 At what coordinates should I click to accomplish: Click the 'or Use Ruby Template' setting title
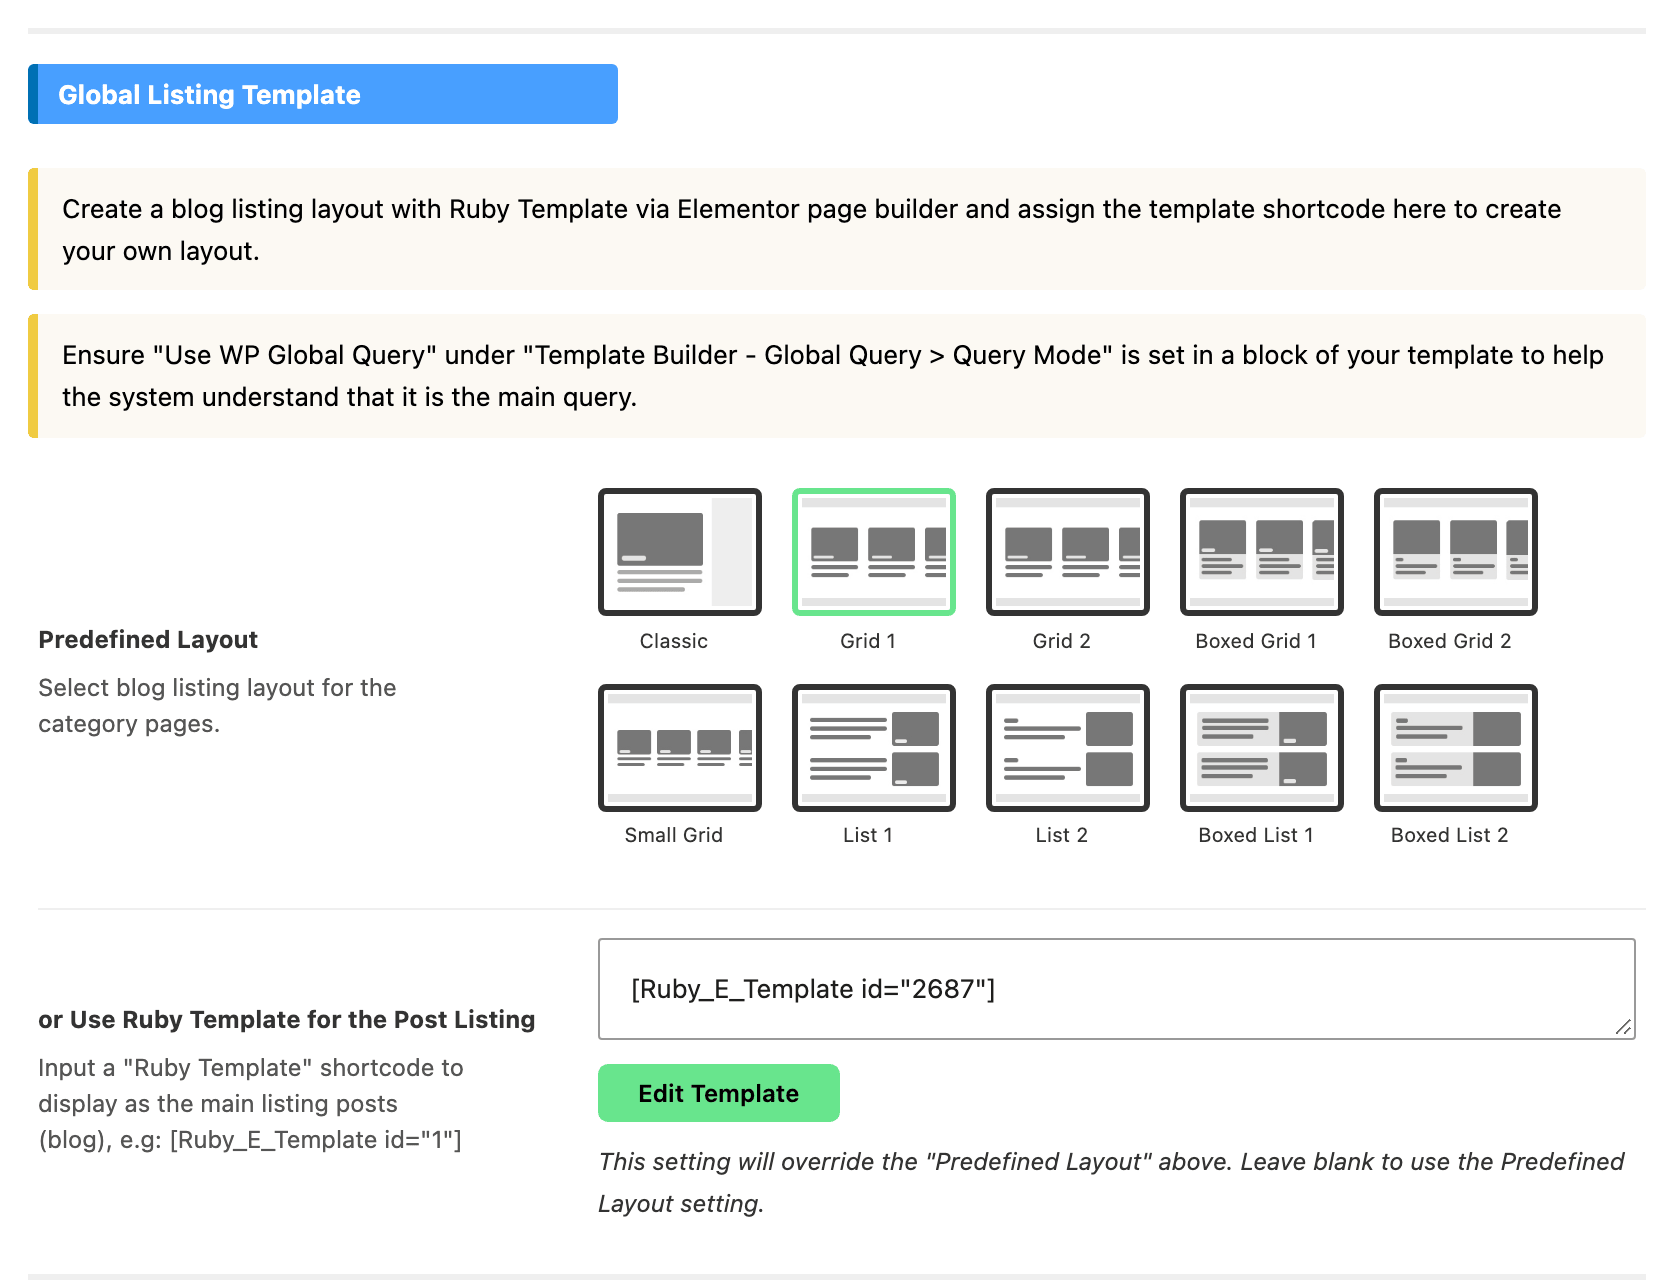(x=287, y=1020)
